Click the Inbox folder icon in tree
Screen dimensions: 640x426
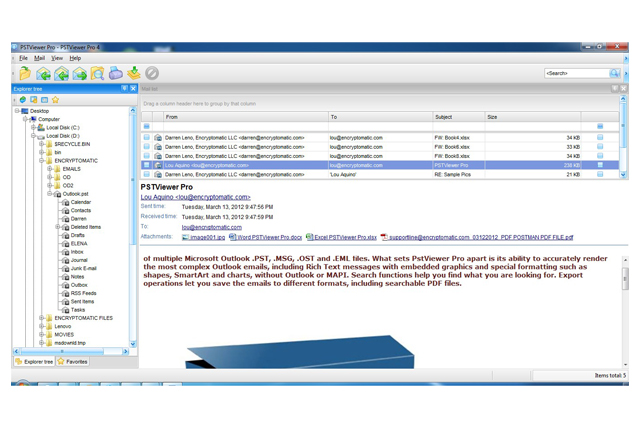point(65,252)
